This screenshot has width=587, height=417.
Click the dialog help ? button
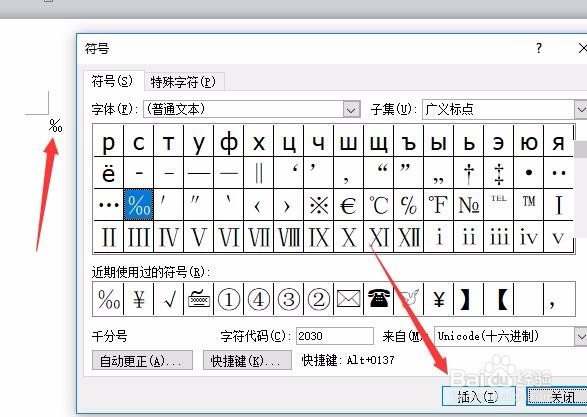point(539,48)
